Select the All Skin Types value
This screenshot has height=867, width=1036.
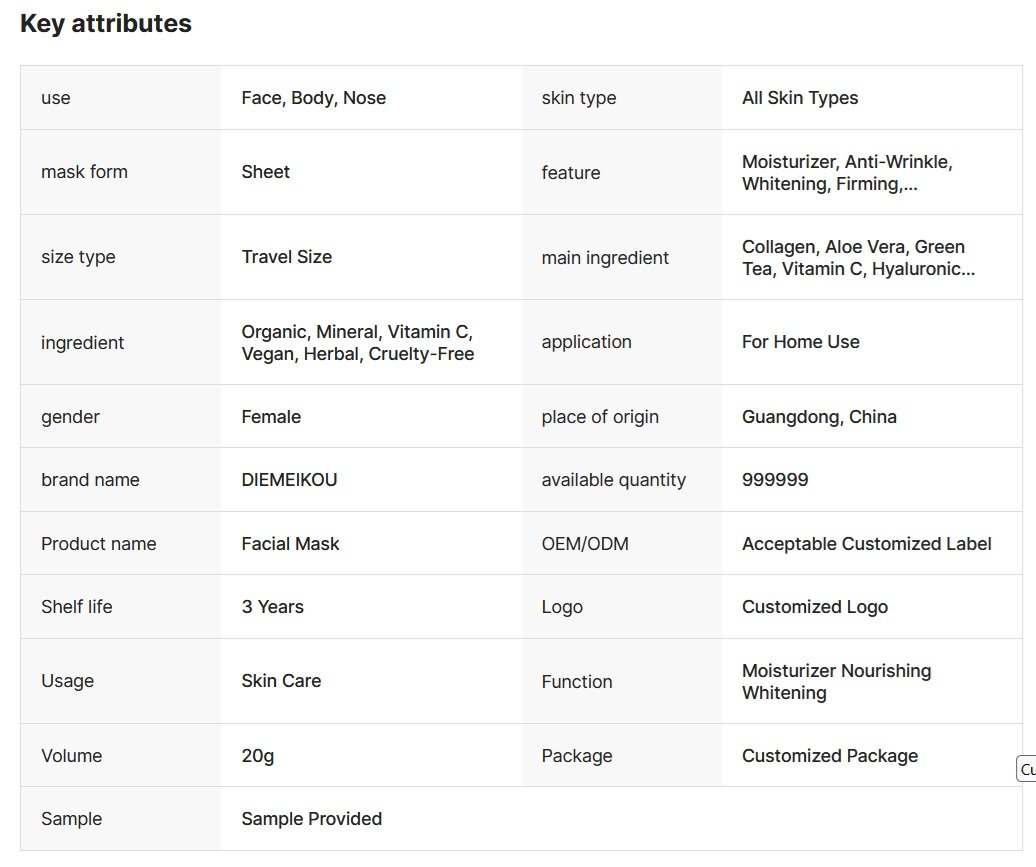point(800,98)
